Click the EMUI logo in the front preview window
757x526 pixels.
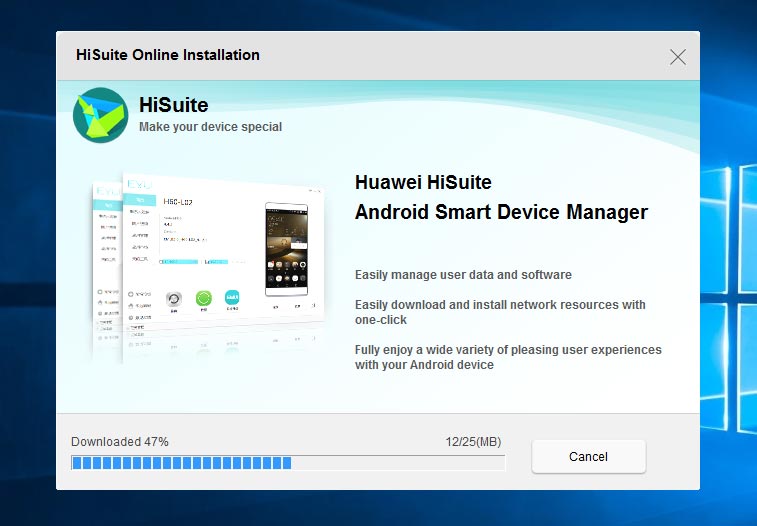coord(139,185)
